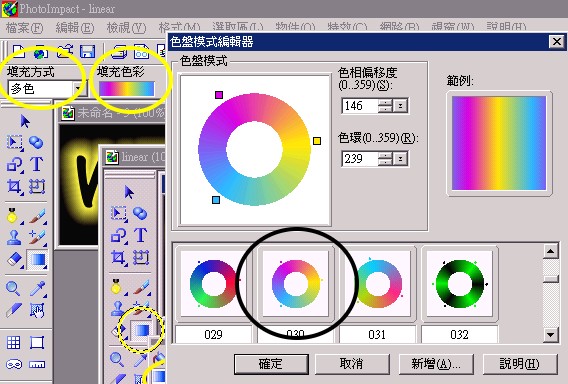This screenshot has height=384, width=568.
Task: Select the gradient fill tool in left toolbox
Action: coord(37,259)
